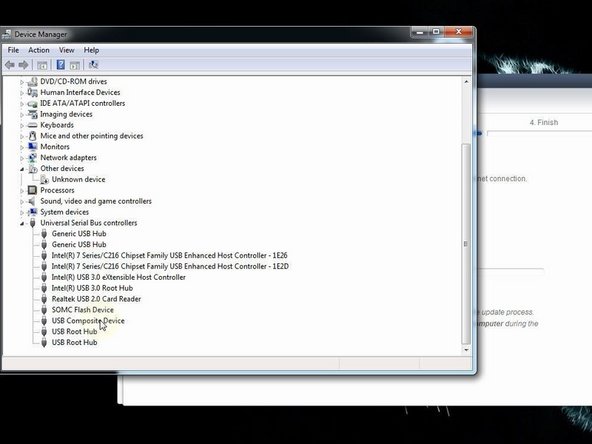The image size is (592, 444).
Task: Select Sound, video and game controllers label
Action: tap(96, 201)
